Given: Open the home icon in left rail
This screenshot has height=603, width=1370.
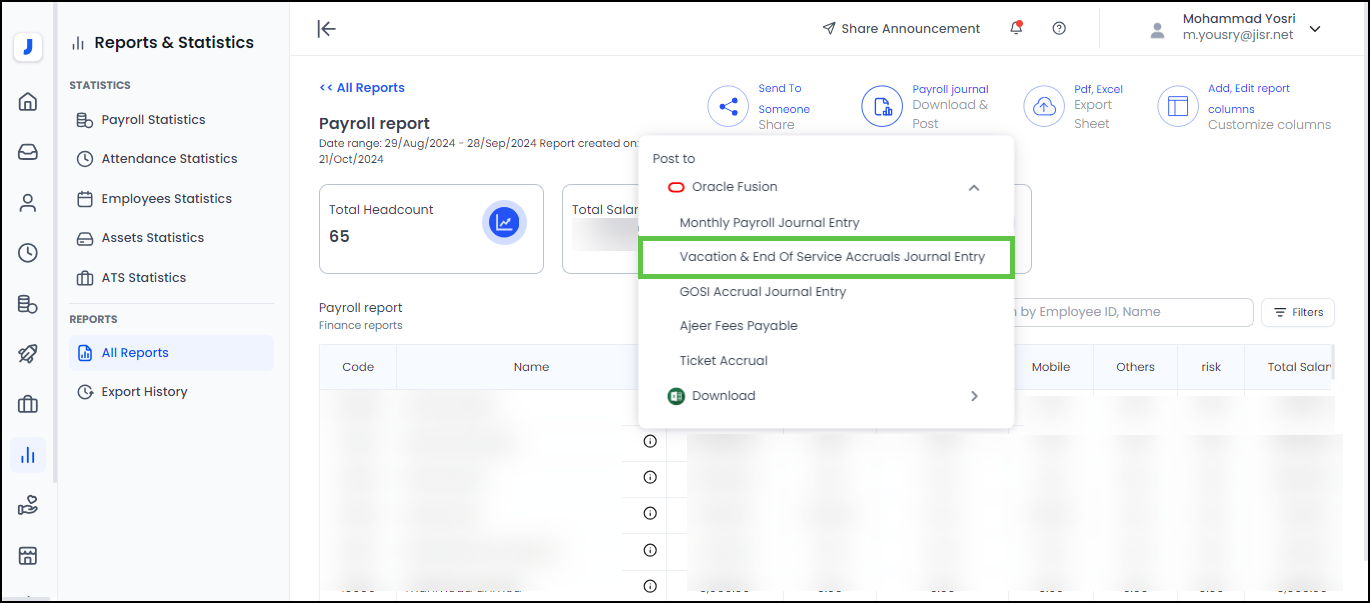Looking at the screenshot, I should [28, 101].
